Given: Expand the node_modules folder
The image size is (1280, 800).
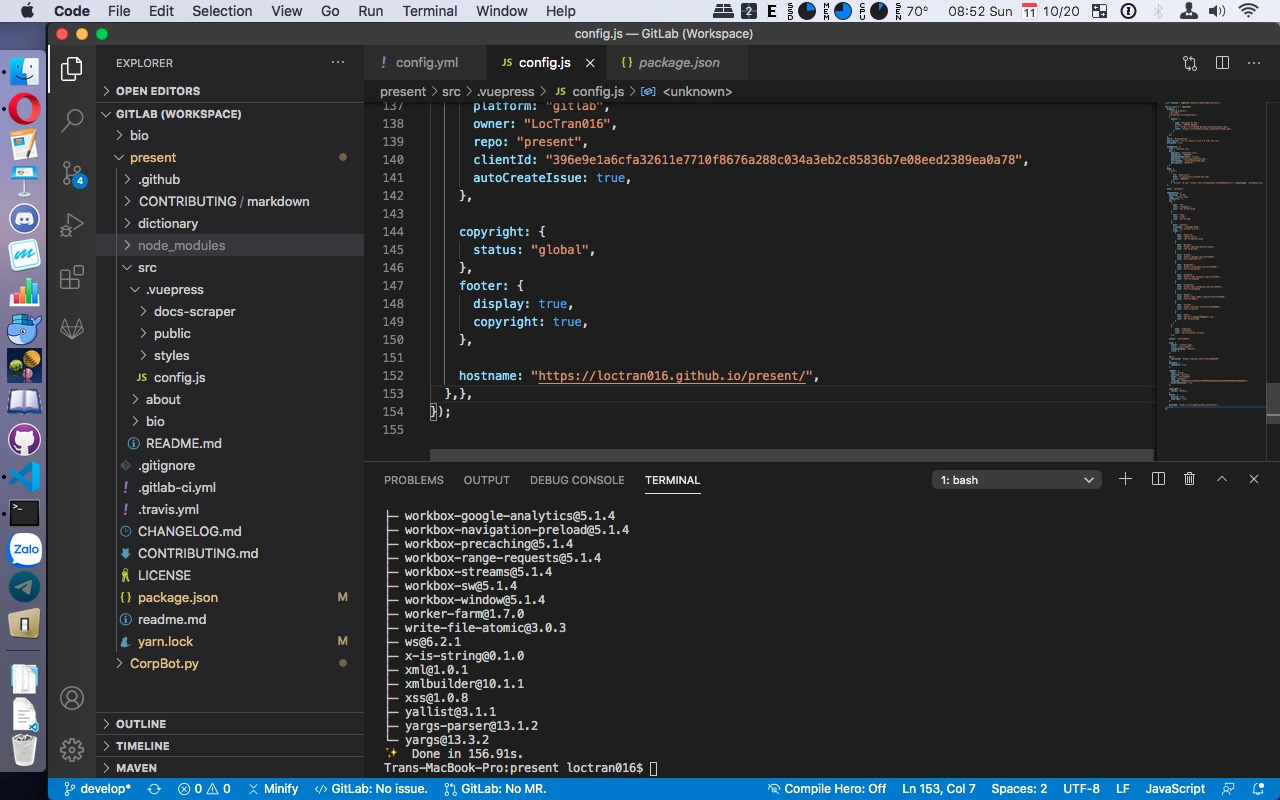Looking at the screenshot, I should [x=181, y=245].
